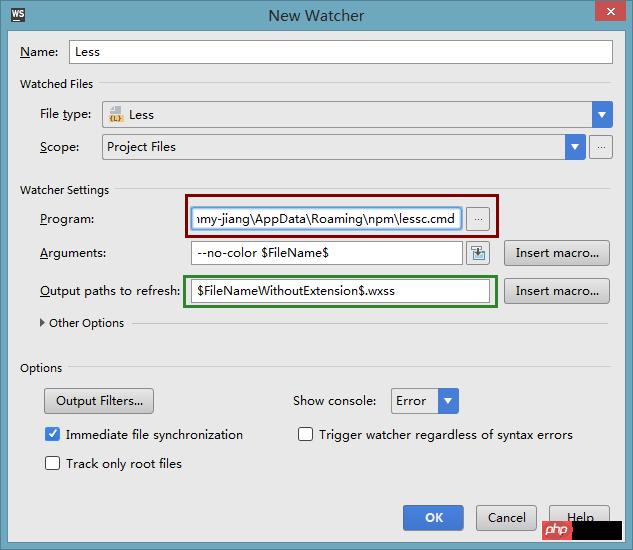
Task: Confirm the watcher with OK
Action: coord(433,518)
